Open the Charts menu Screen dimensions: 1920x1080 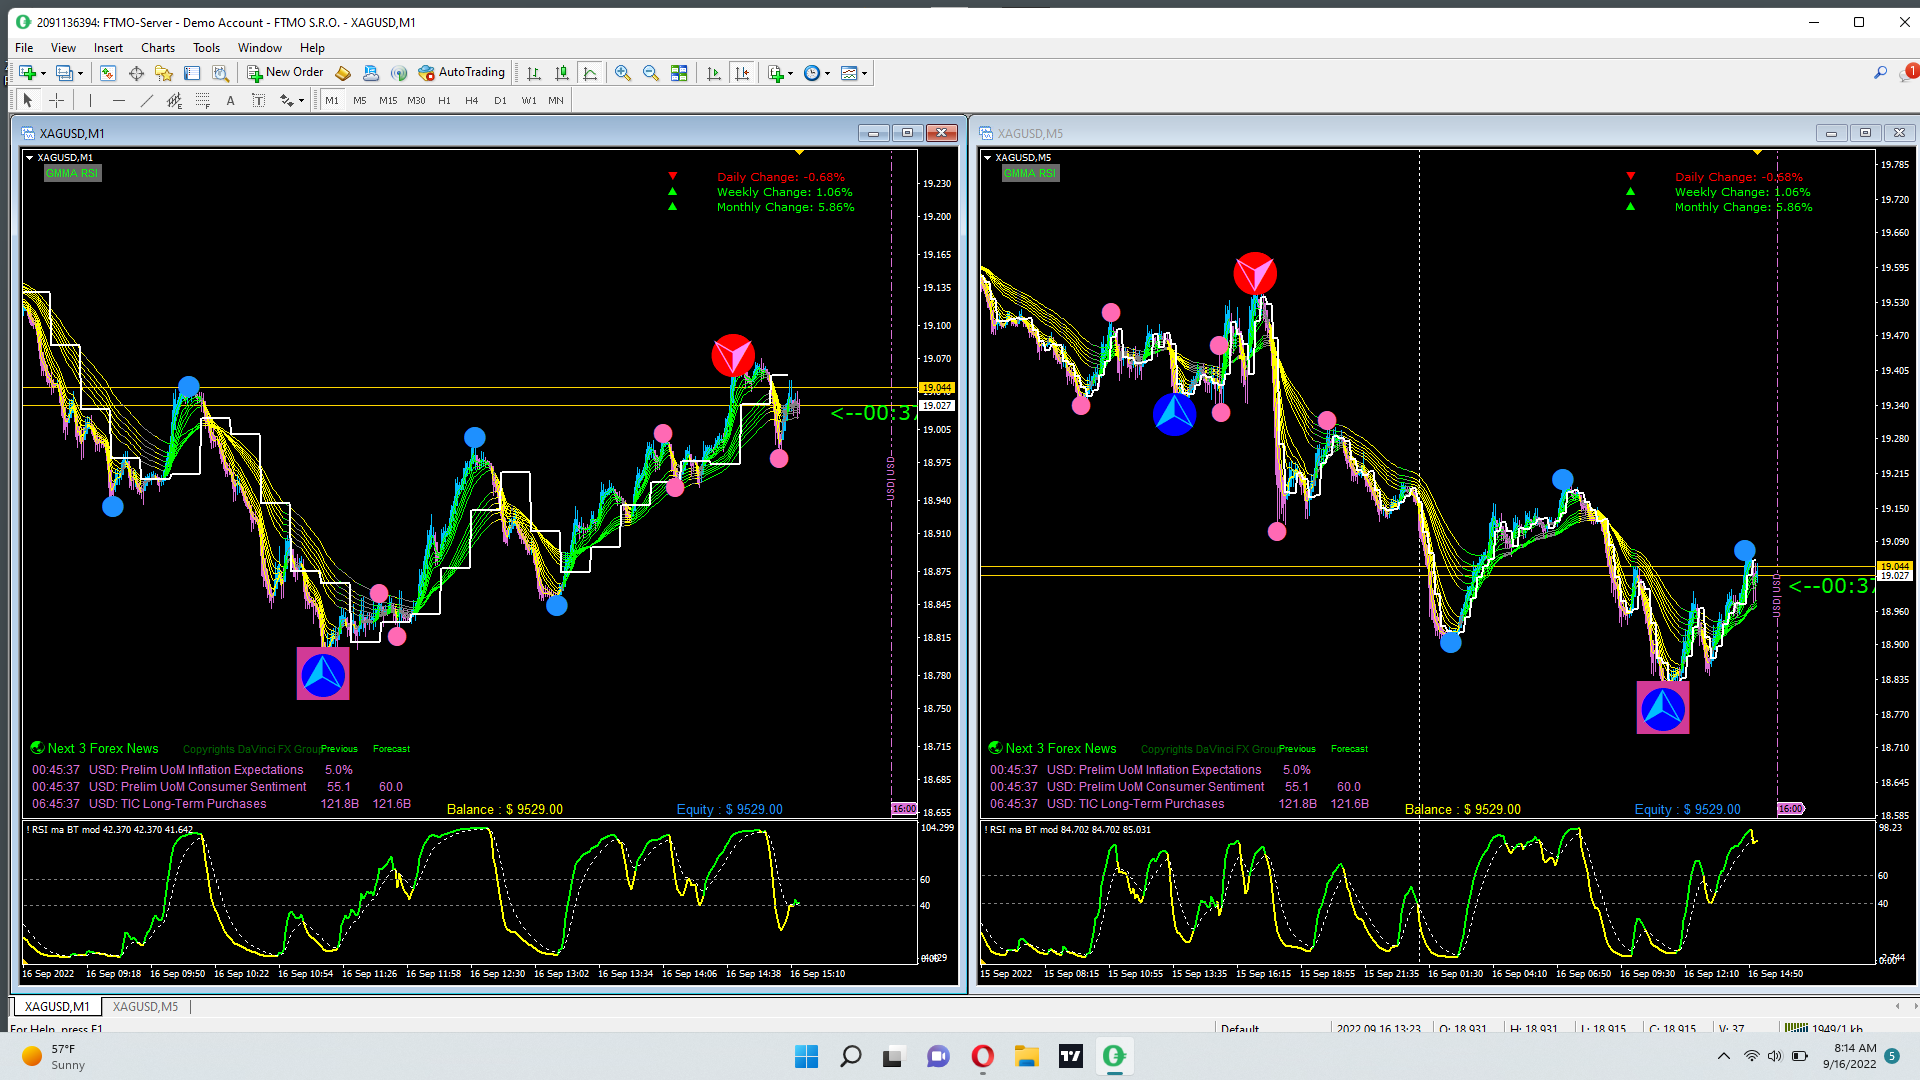point(157,48)
